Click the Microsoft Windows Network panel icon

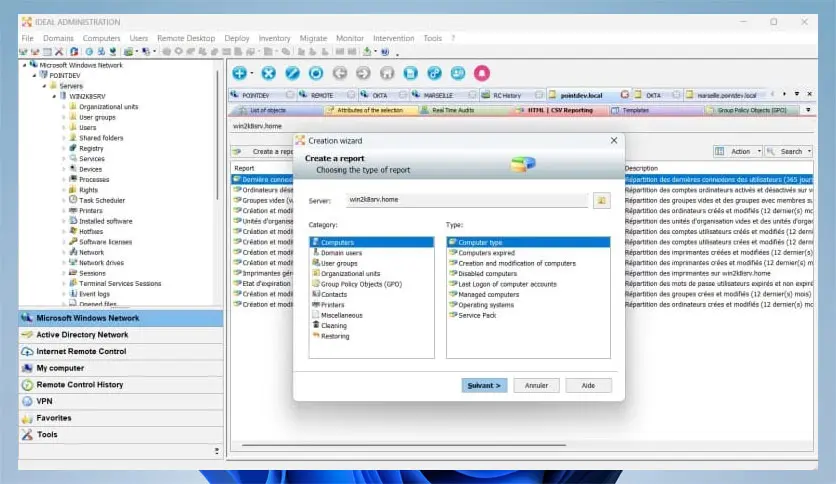27,318
